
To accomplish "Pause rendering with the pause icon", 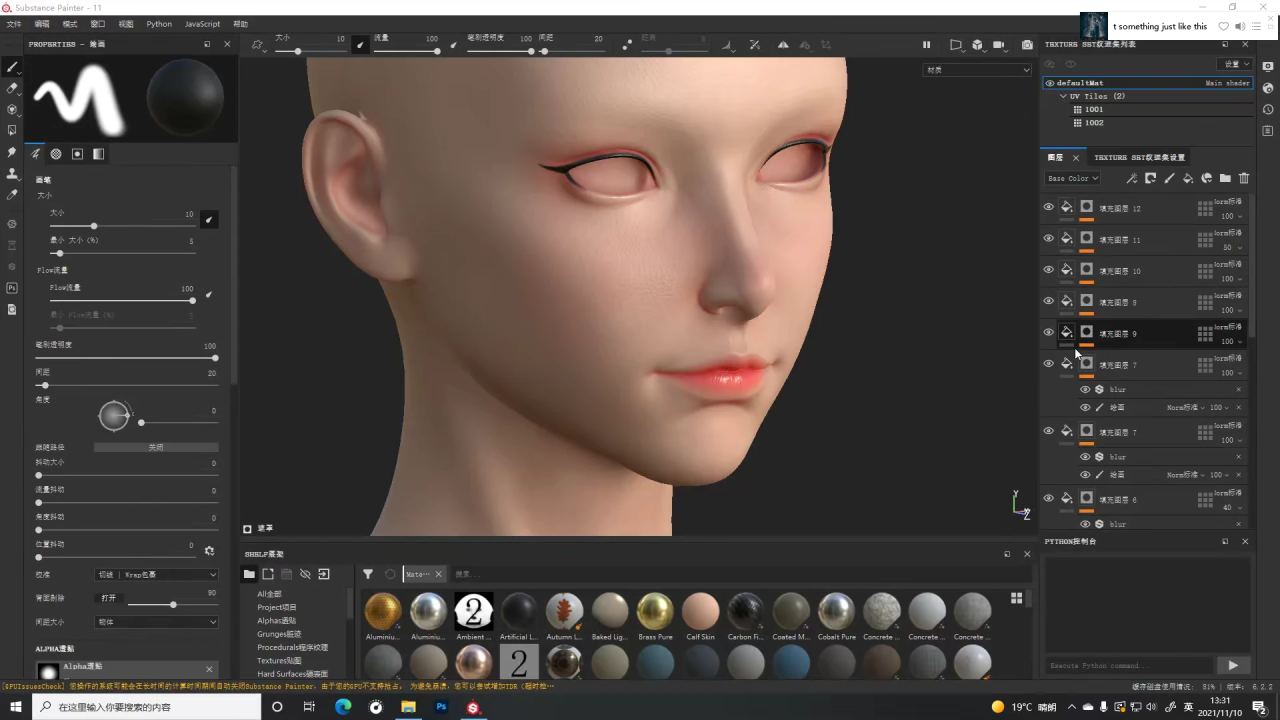I will point(926,44).
